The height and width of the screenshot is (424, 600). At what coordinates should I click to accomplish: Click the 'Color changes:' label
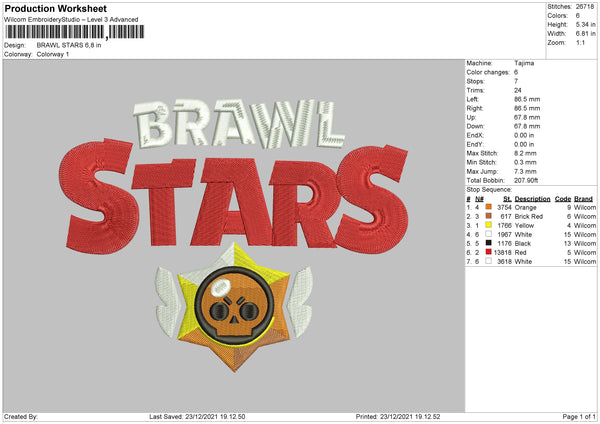pyautogui.click(x=488, y=72)
